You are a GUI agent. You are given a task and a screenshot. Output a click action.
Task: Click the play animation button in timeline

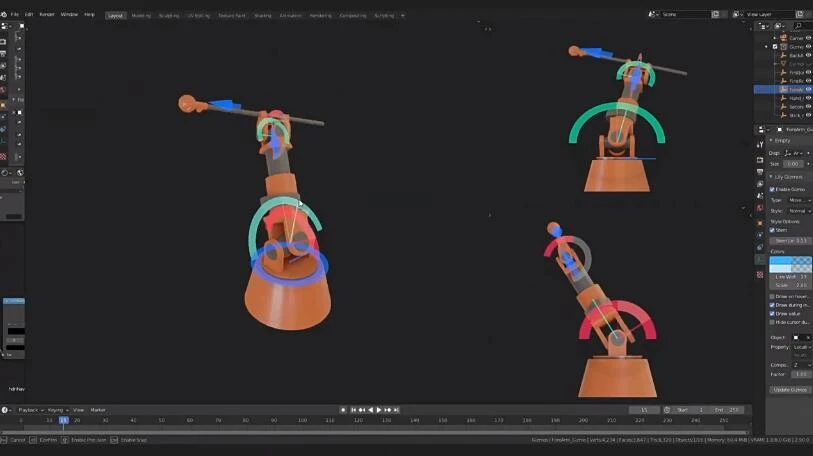coord(378,410)
